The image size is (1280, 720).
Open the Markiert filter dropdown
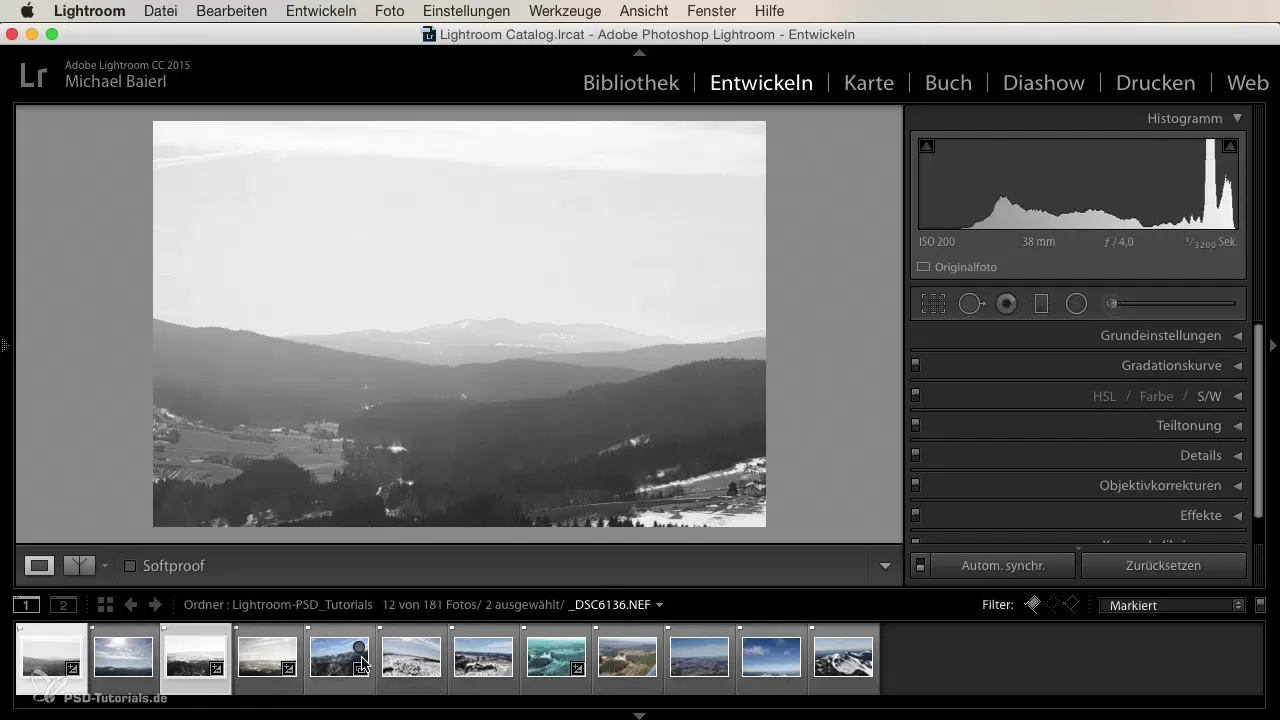coord(1171,605)
